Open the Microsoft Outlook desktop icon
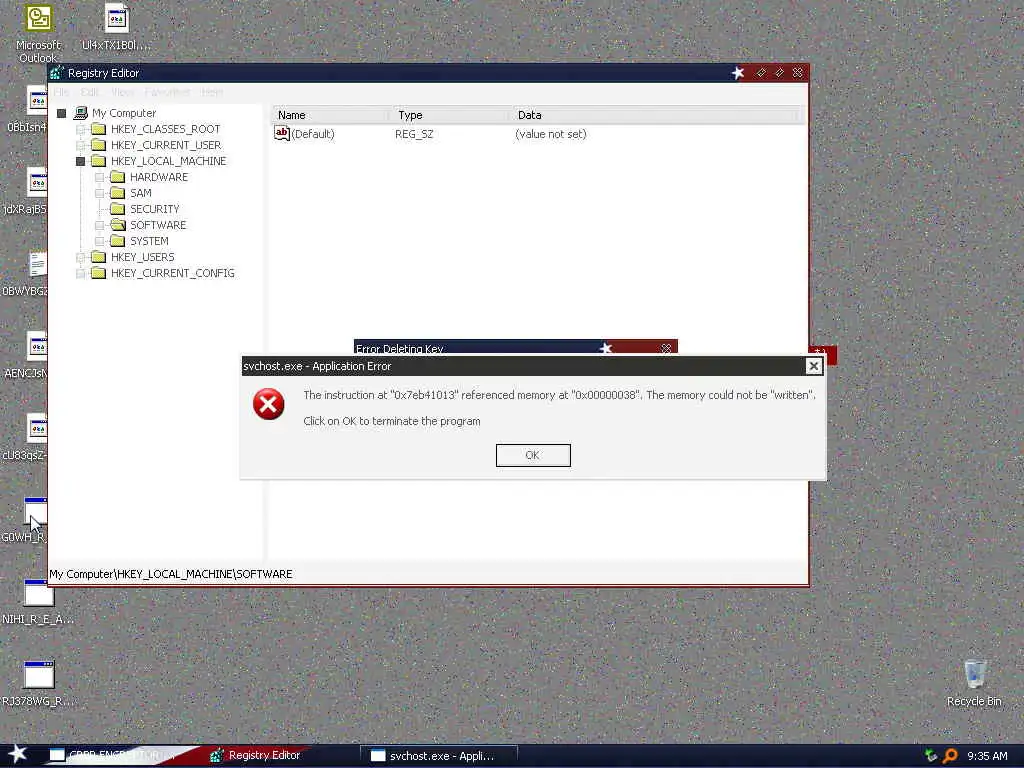This screenshot has height=768, width=1024. [x=38, y=34]
